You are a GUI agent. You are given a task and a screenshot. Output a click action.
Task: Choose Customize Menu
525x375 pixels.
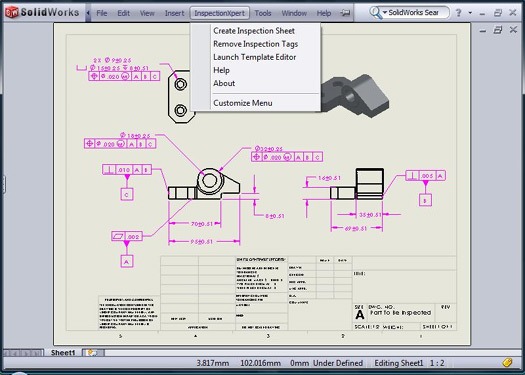point(243,103)
